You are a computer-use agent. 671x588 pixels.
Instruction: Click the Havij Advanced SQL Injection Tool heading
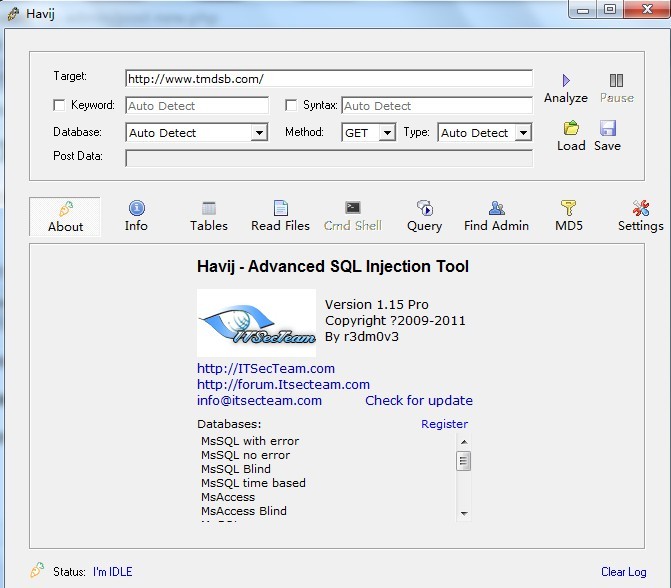click(333, 266)
